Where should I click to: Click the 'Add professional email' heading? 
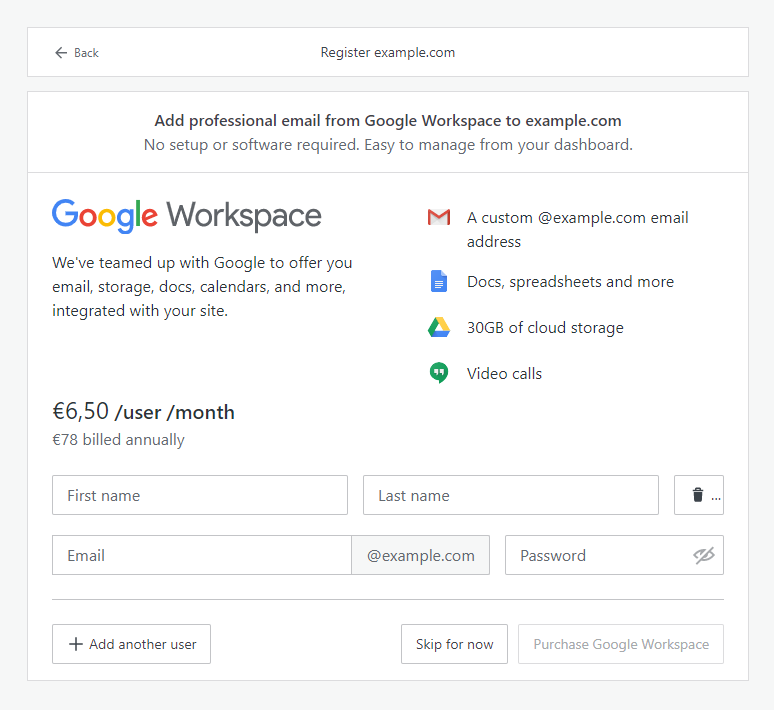coord(387,120)
